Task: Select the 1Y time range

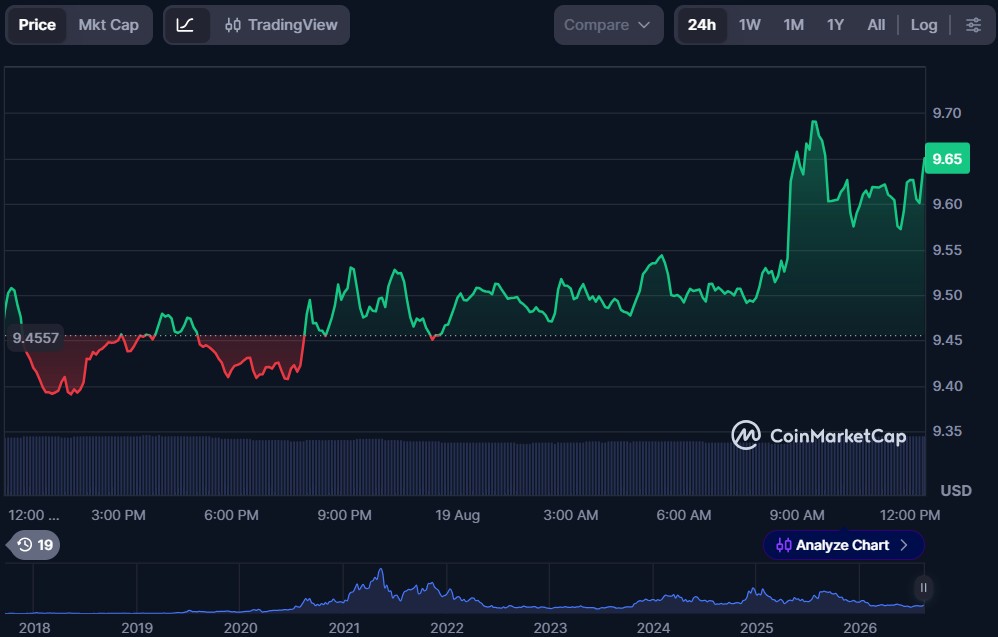Action: 835,25
